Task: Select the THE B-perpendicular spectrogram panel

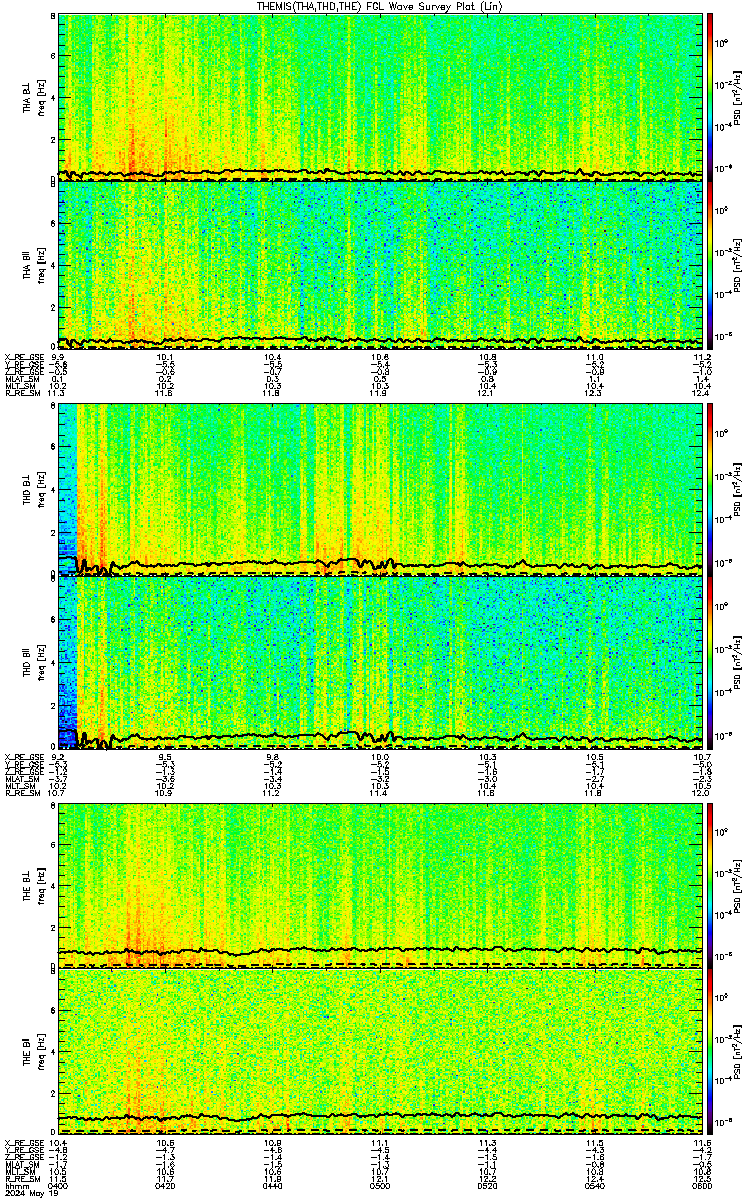Action: [381, 885]
